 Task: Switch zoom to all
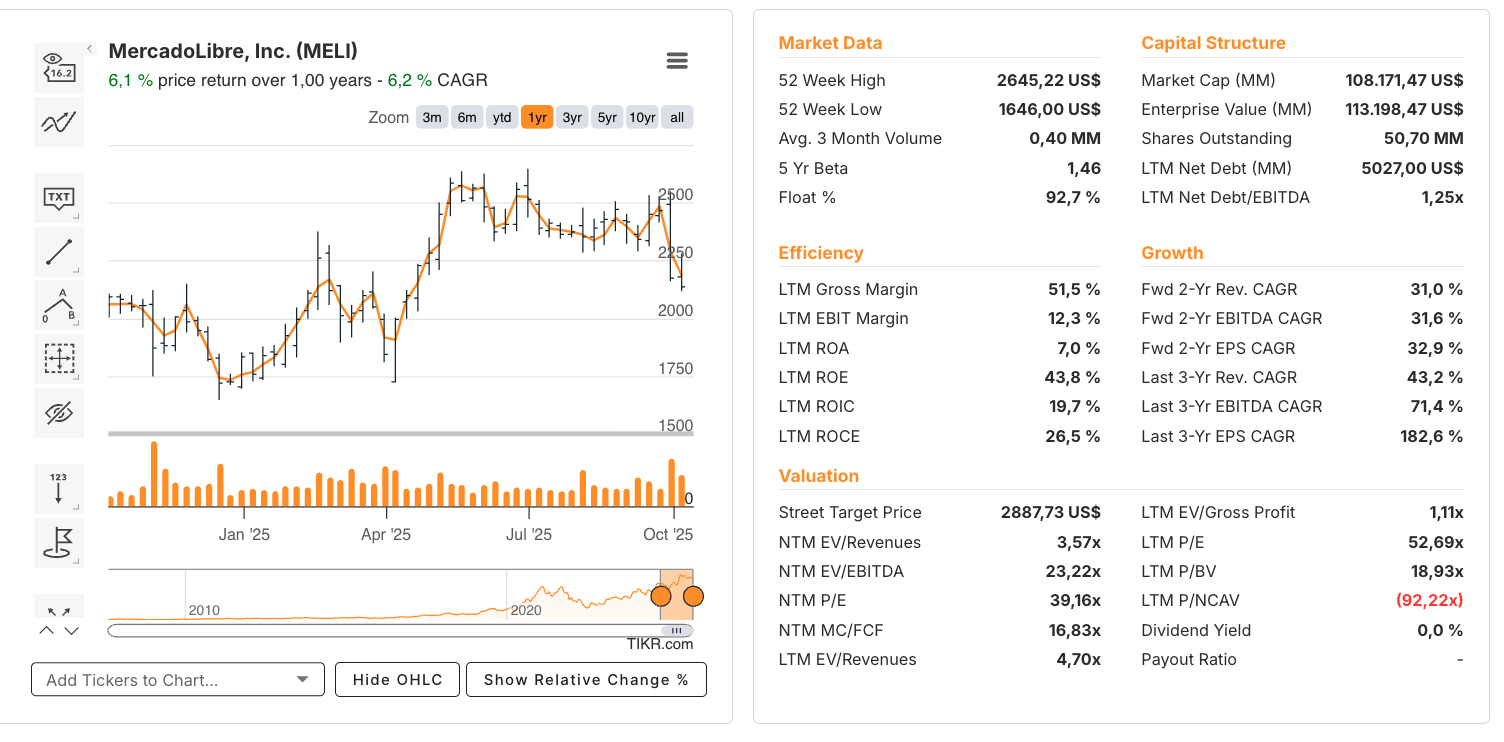[x=677, y=117]
